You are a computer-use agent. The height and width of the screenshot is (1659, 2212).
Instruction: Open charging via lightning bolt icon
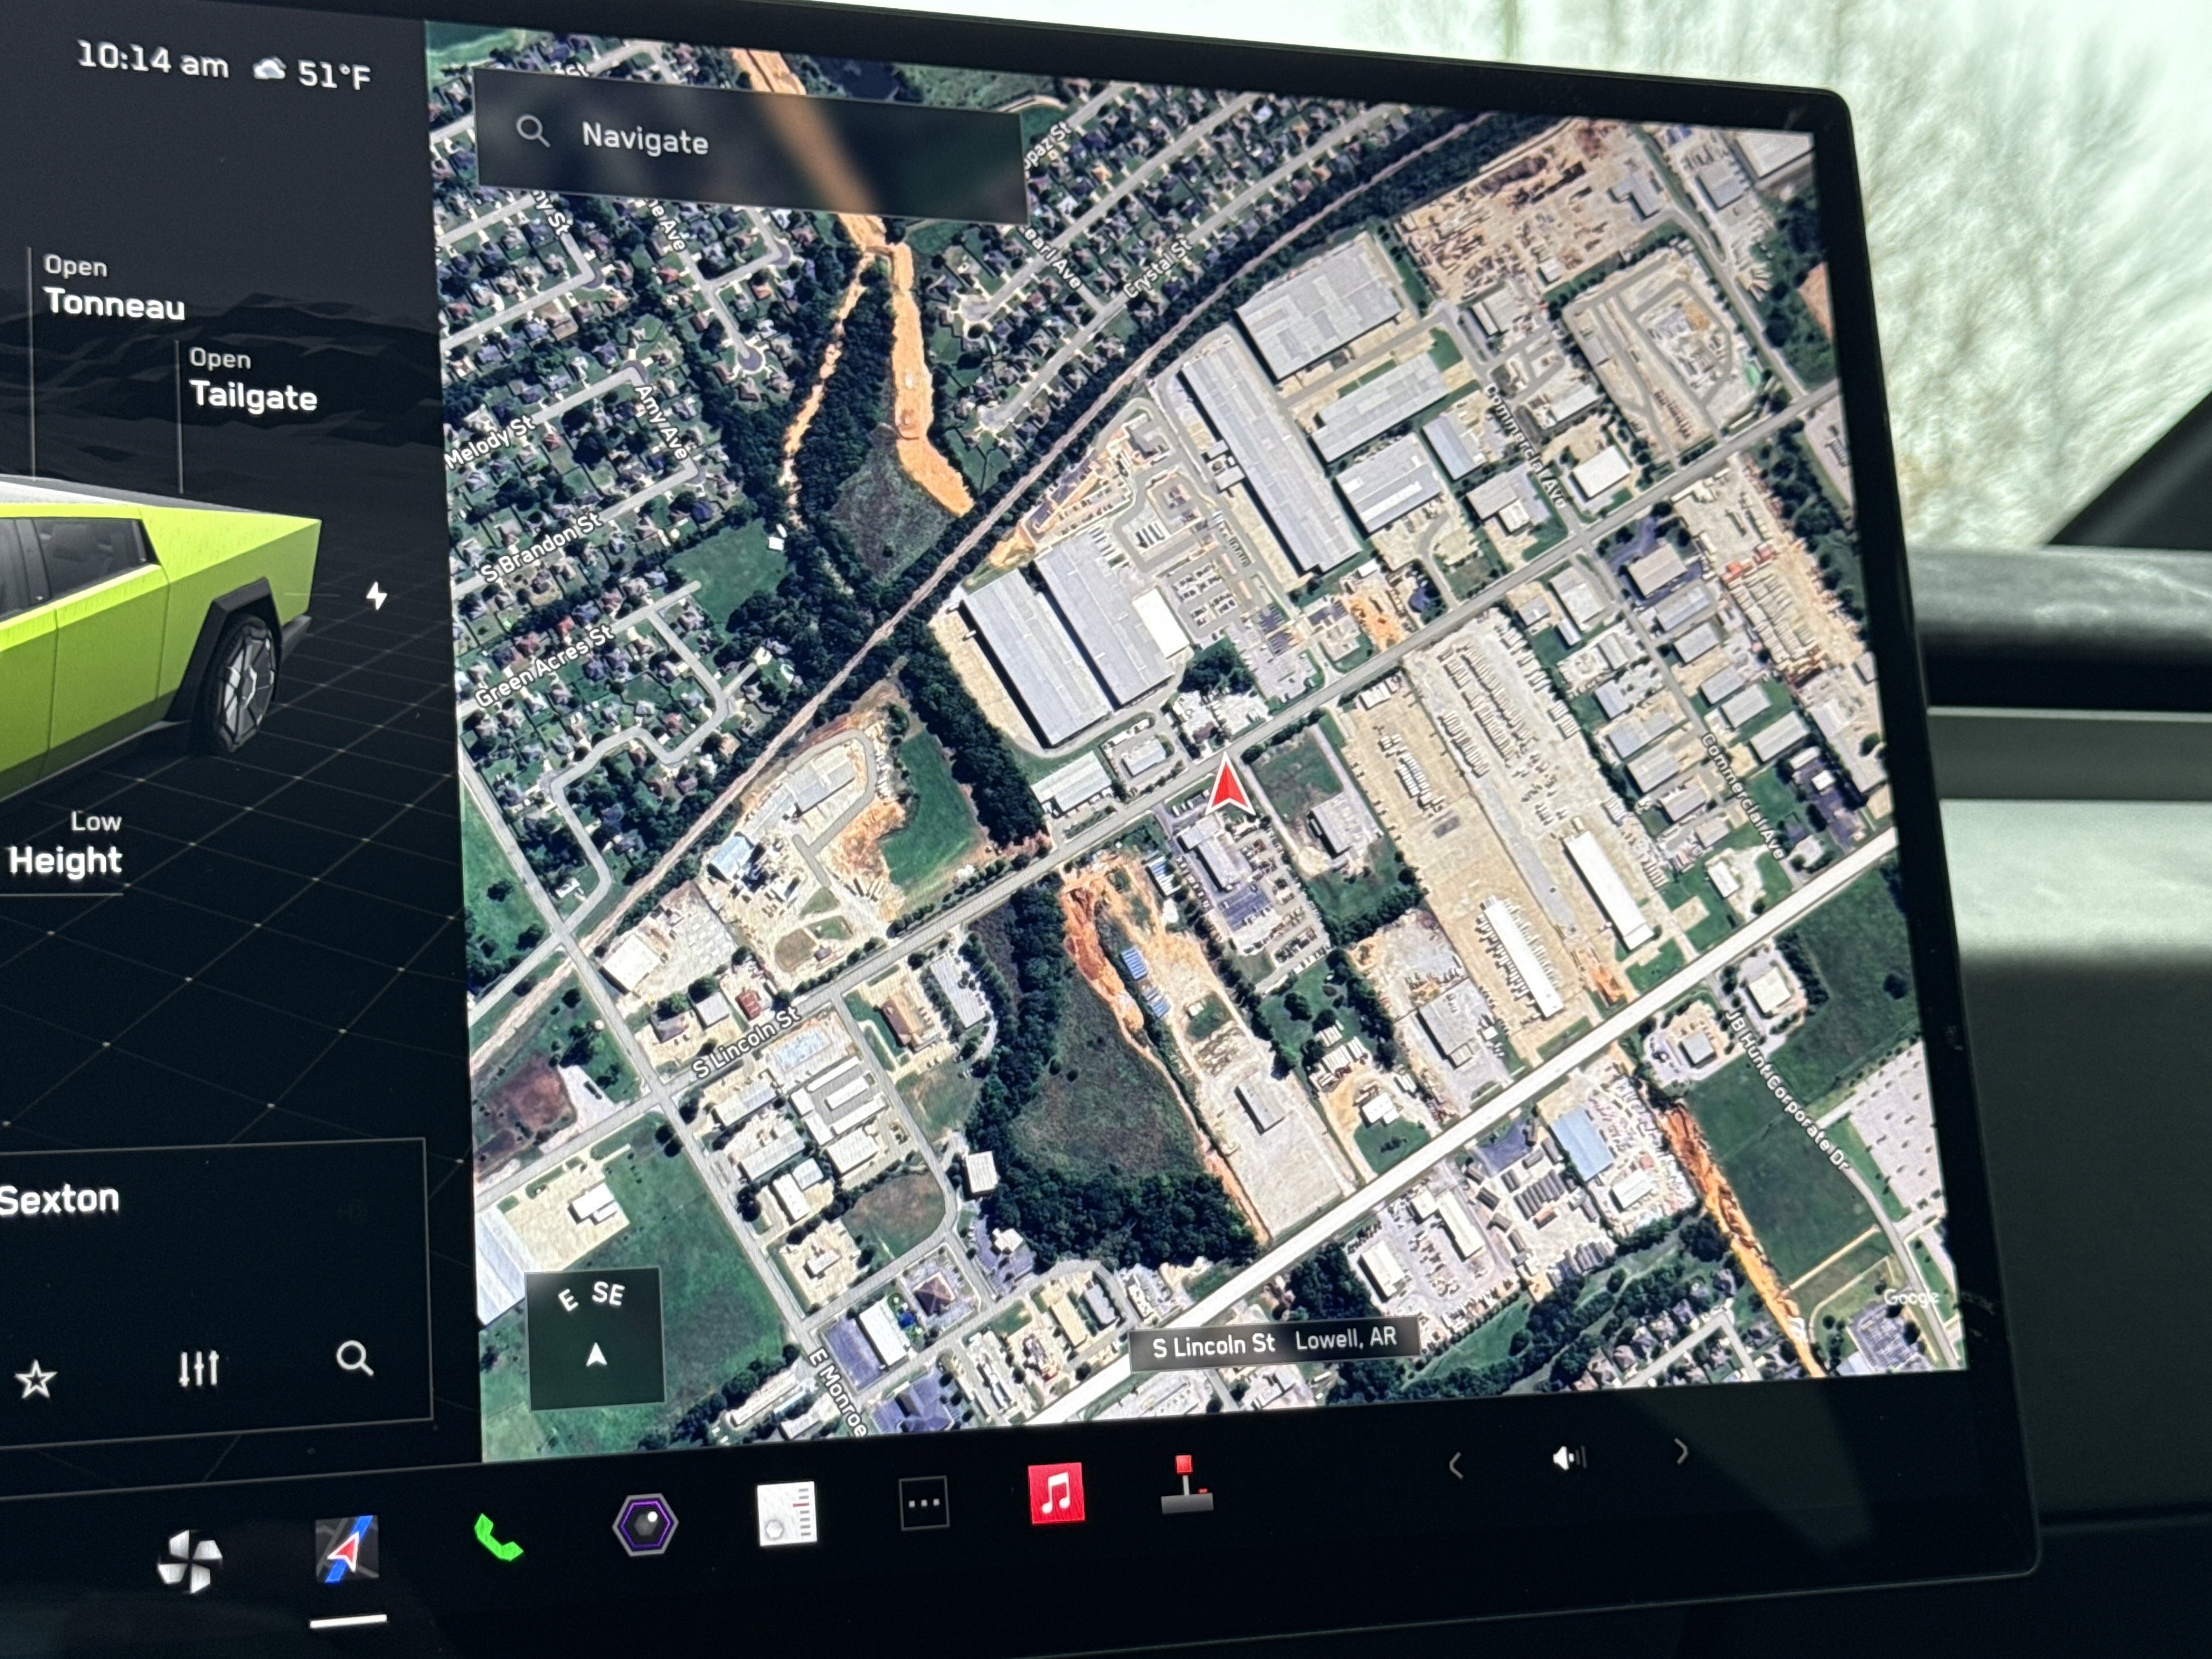pos(376,596)
